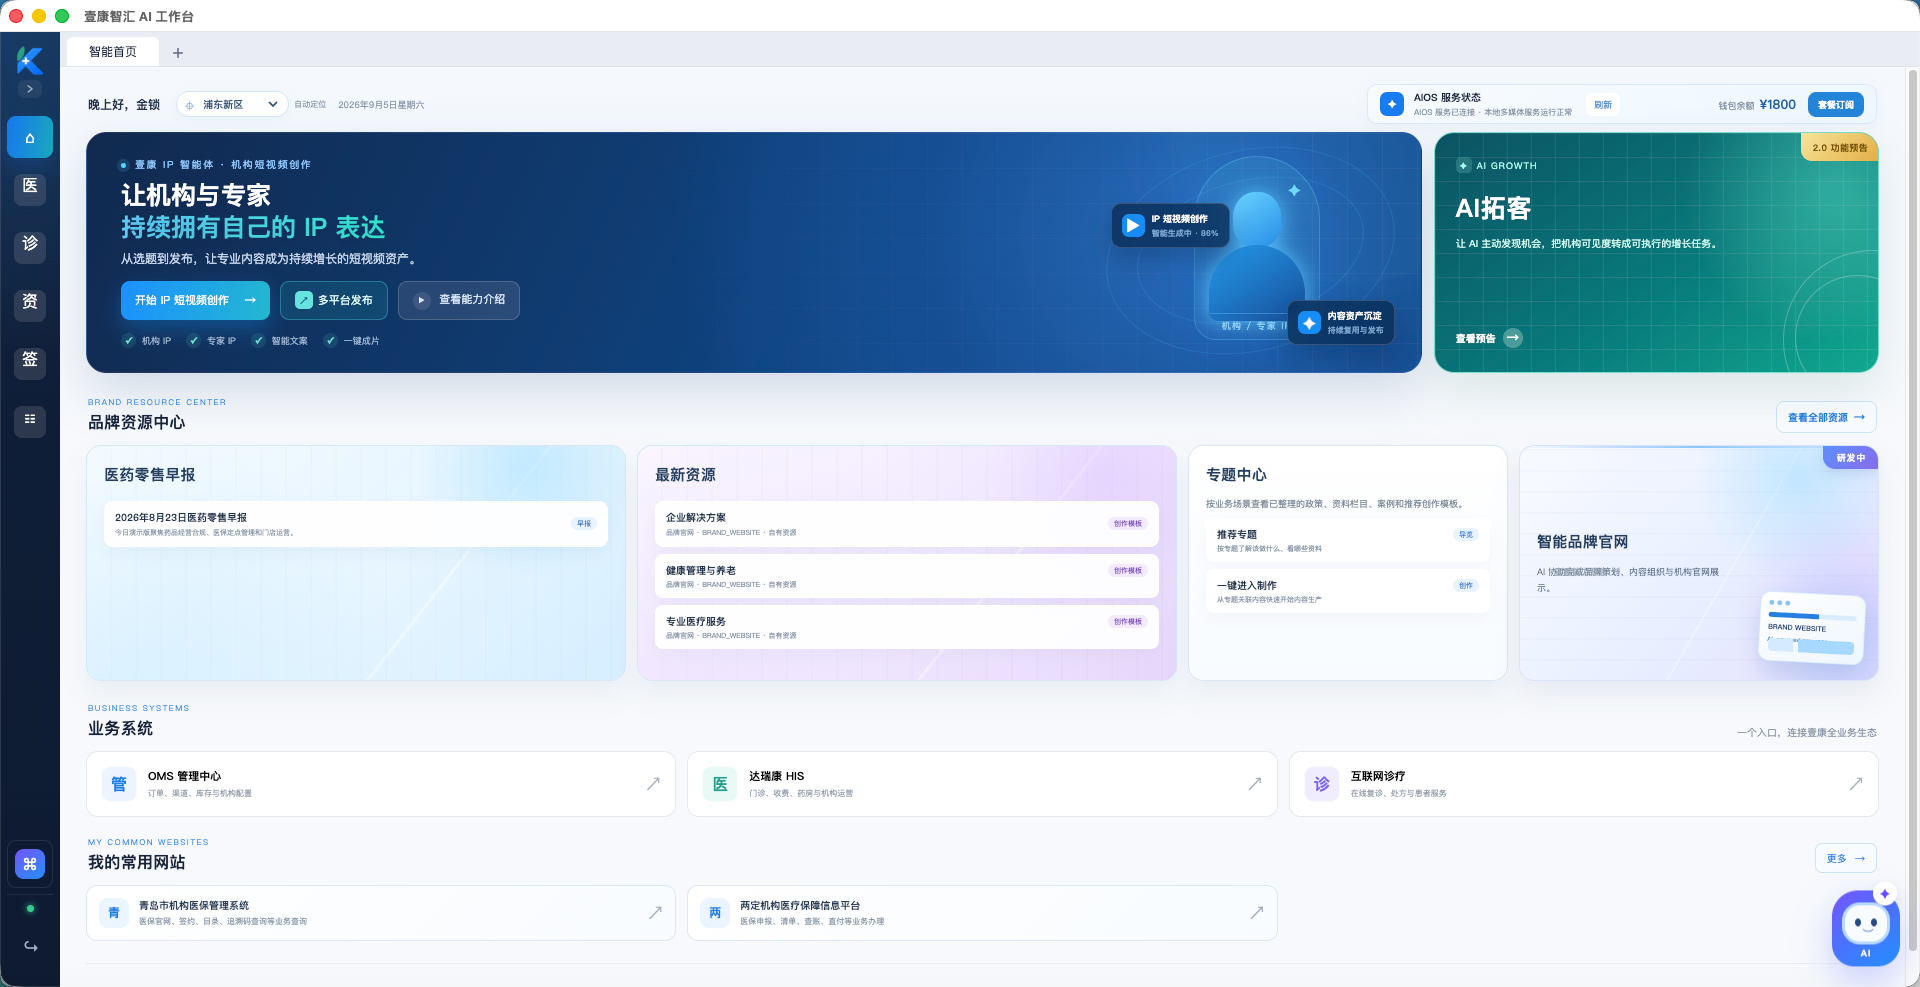Viewport: 1920px width, 987px height.
Task: Open OMS 管理中心 external arrow
Action: [653, 784]
